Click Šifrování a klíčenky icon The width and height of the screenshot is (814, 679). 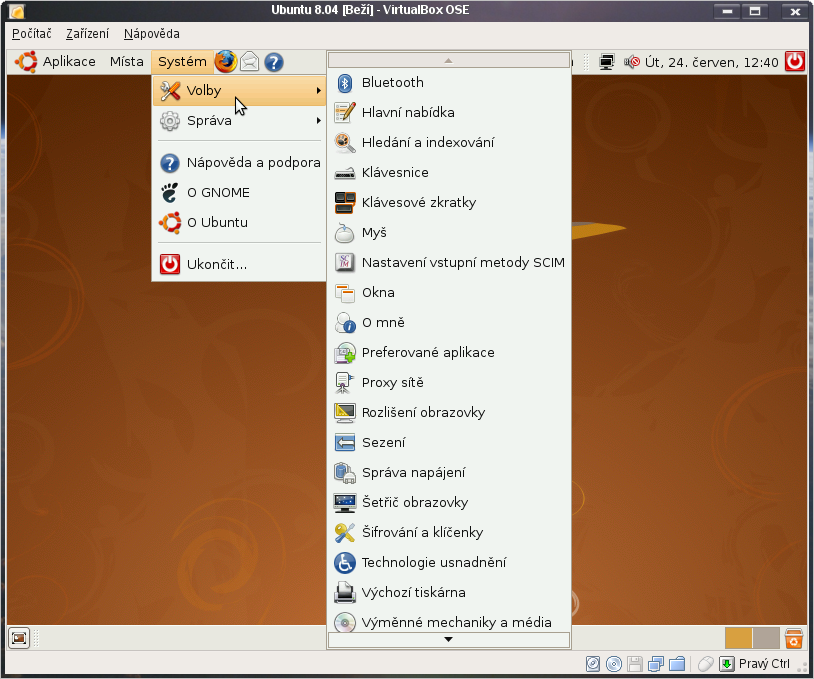pyautogui.click(x=345, y=533)
